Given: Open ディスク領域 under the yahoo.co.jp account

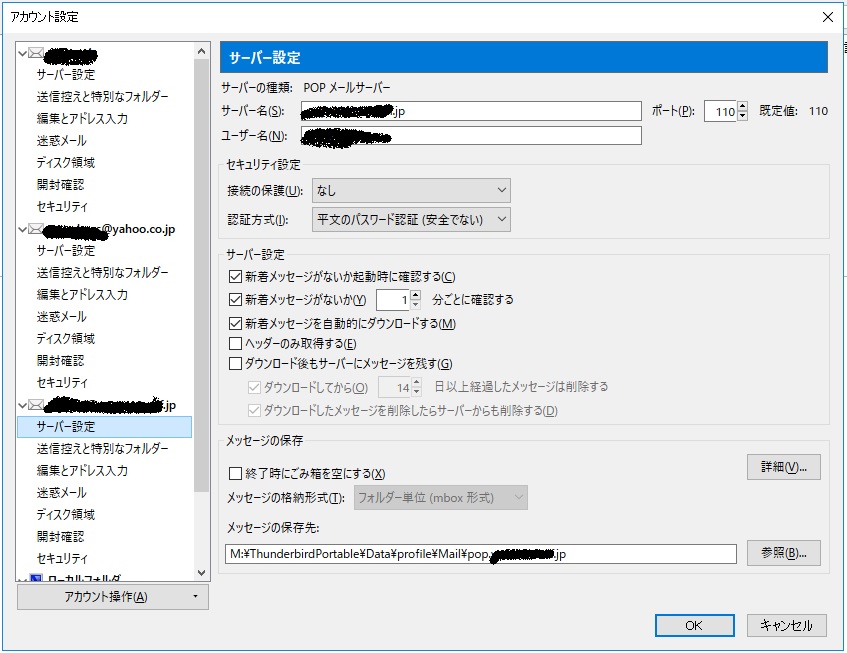Looking at the screenshot, I should click(x=66, y=339).
